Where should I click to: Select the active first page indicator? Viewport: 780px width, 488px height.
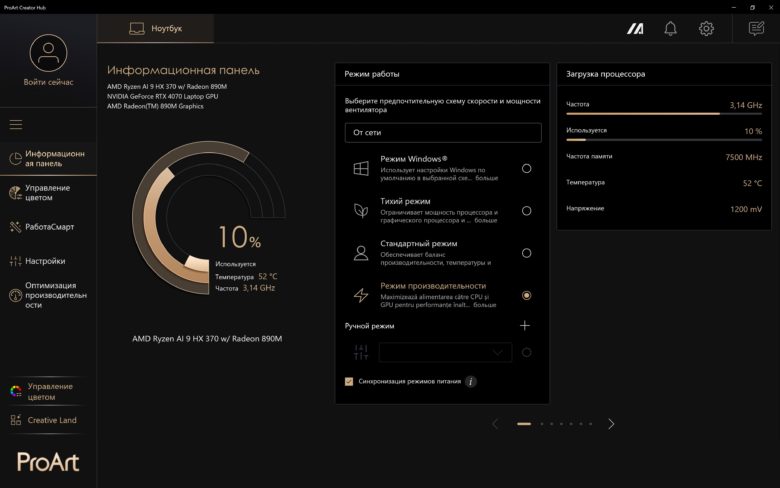click(x=524, y=424)
